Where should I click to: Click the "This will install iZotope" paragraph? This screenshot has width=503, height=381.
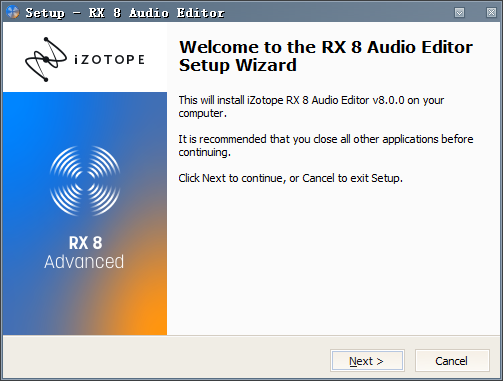311,107
